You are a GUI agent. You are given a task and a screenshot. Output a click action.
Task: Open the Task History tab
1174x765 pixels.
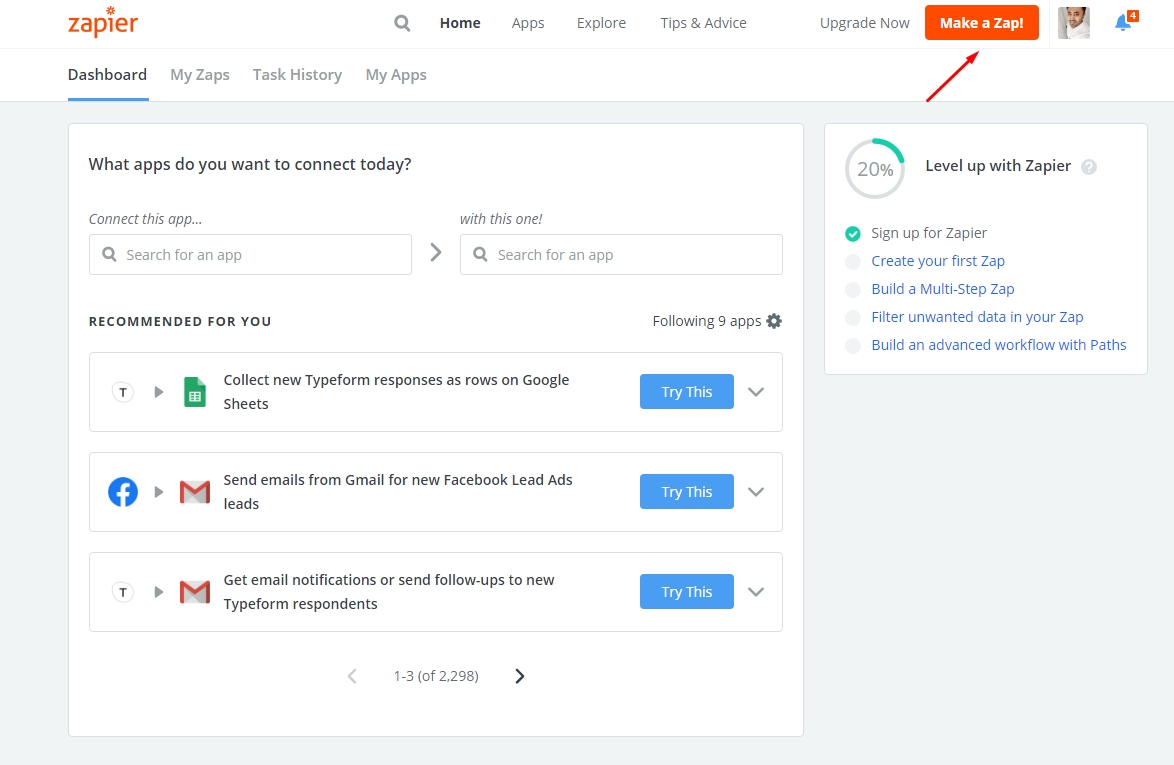pos(297,75)
